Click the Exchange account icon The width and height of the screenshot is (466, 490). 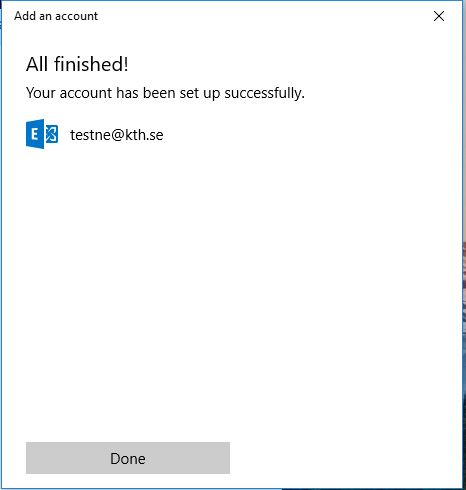point(42,134)
